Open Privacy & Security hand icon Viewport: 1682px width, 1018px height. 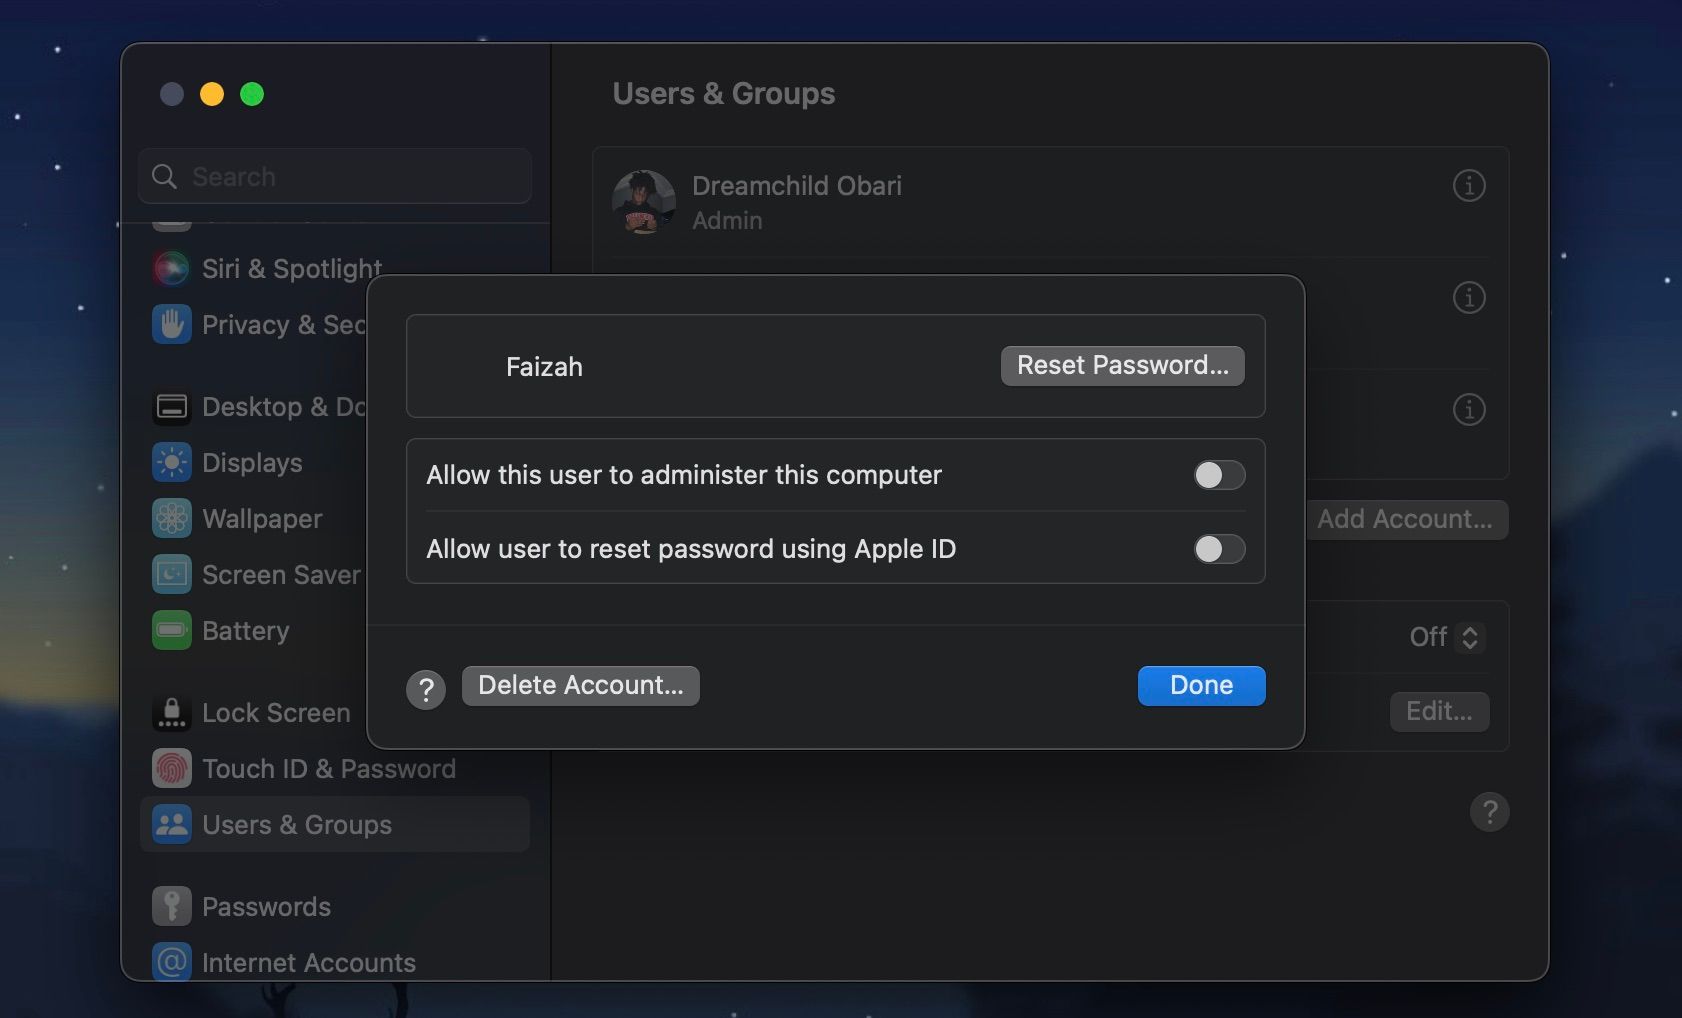click(171, 324)
